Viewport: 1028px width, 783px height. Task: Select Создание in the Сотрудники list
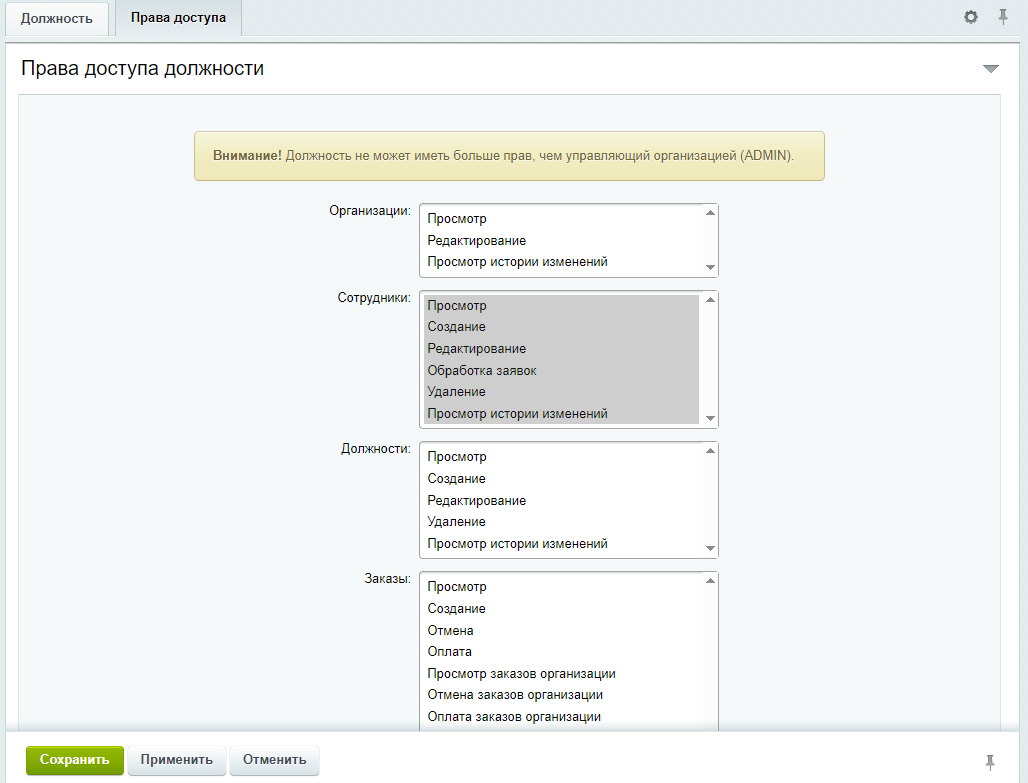pyautogui.click(x=561, y=327)
